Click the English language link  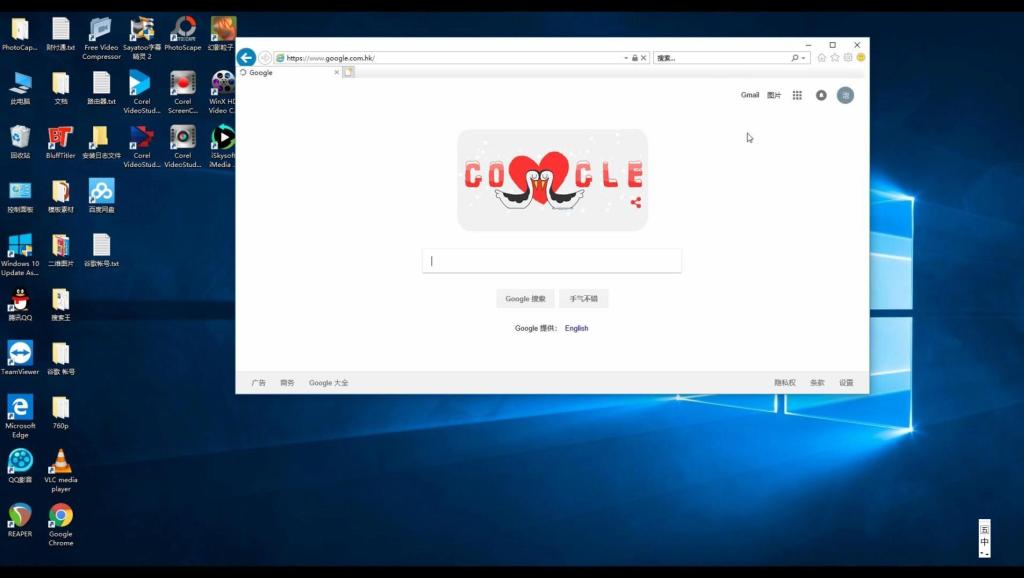coord(576,328)
